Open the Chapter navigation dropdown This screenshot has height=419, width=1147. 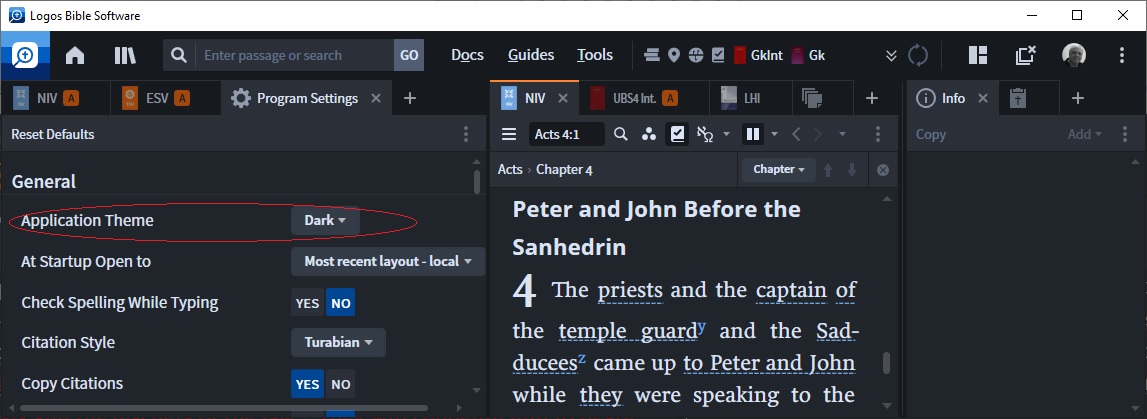778,170
